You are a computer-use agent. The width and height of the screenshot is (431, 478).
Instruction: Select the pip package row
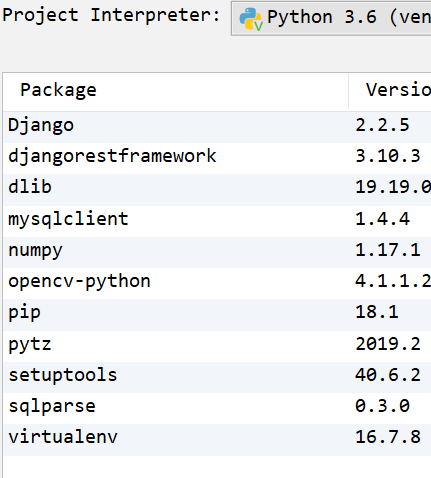[x=217, y=315]
